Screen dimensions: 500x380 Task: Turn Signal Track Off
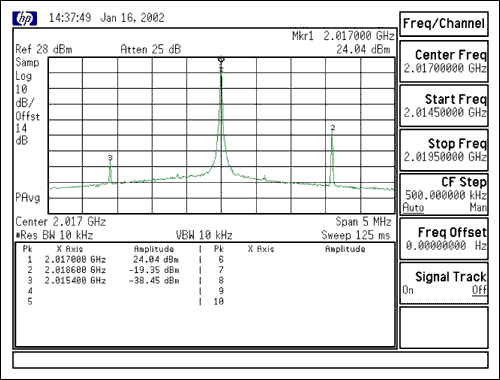coord(479,290)
